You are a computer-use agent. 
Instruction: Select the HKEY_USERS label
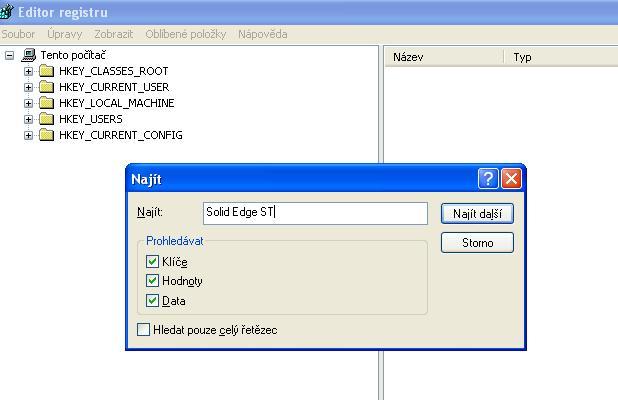(91, 119)
